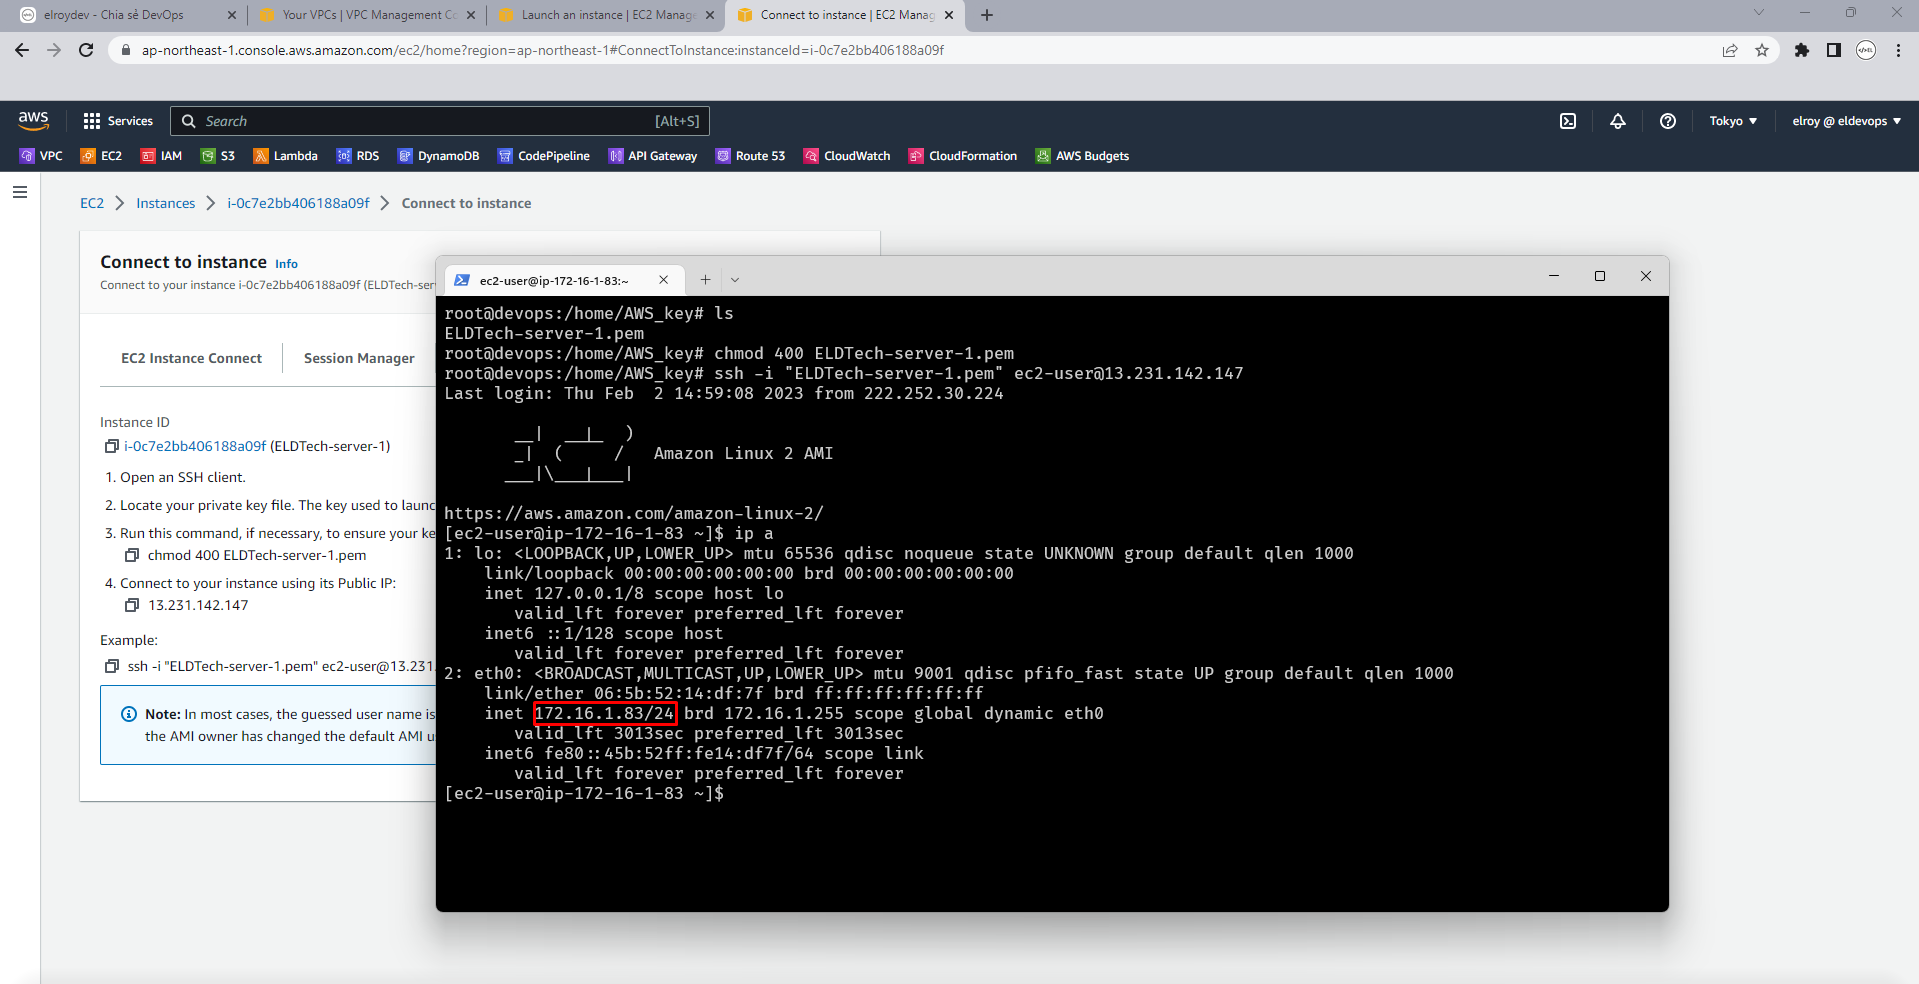Open Lambda shortcut in favorites bar

pos(285,156)
